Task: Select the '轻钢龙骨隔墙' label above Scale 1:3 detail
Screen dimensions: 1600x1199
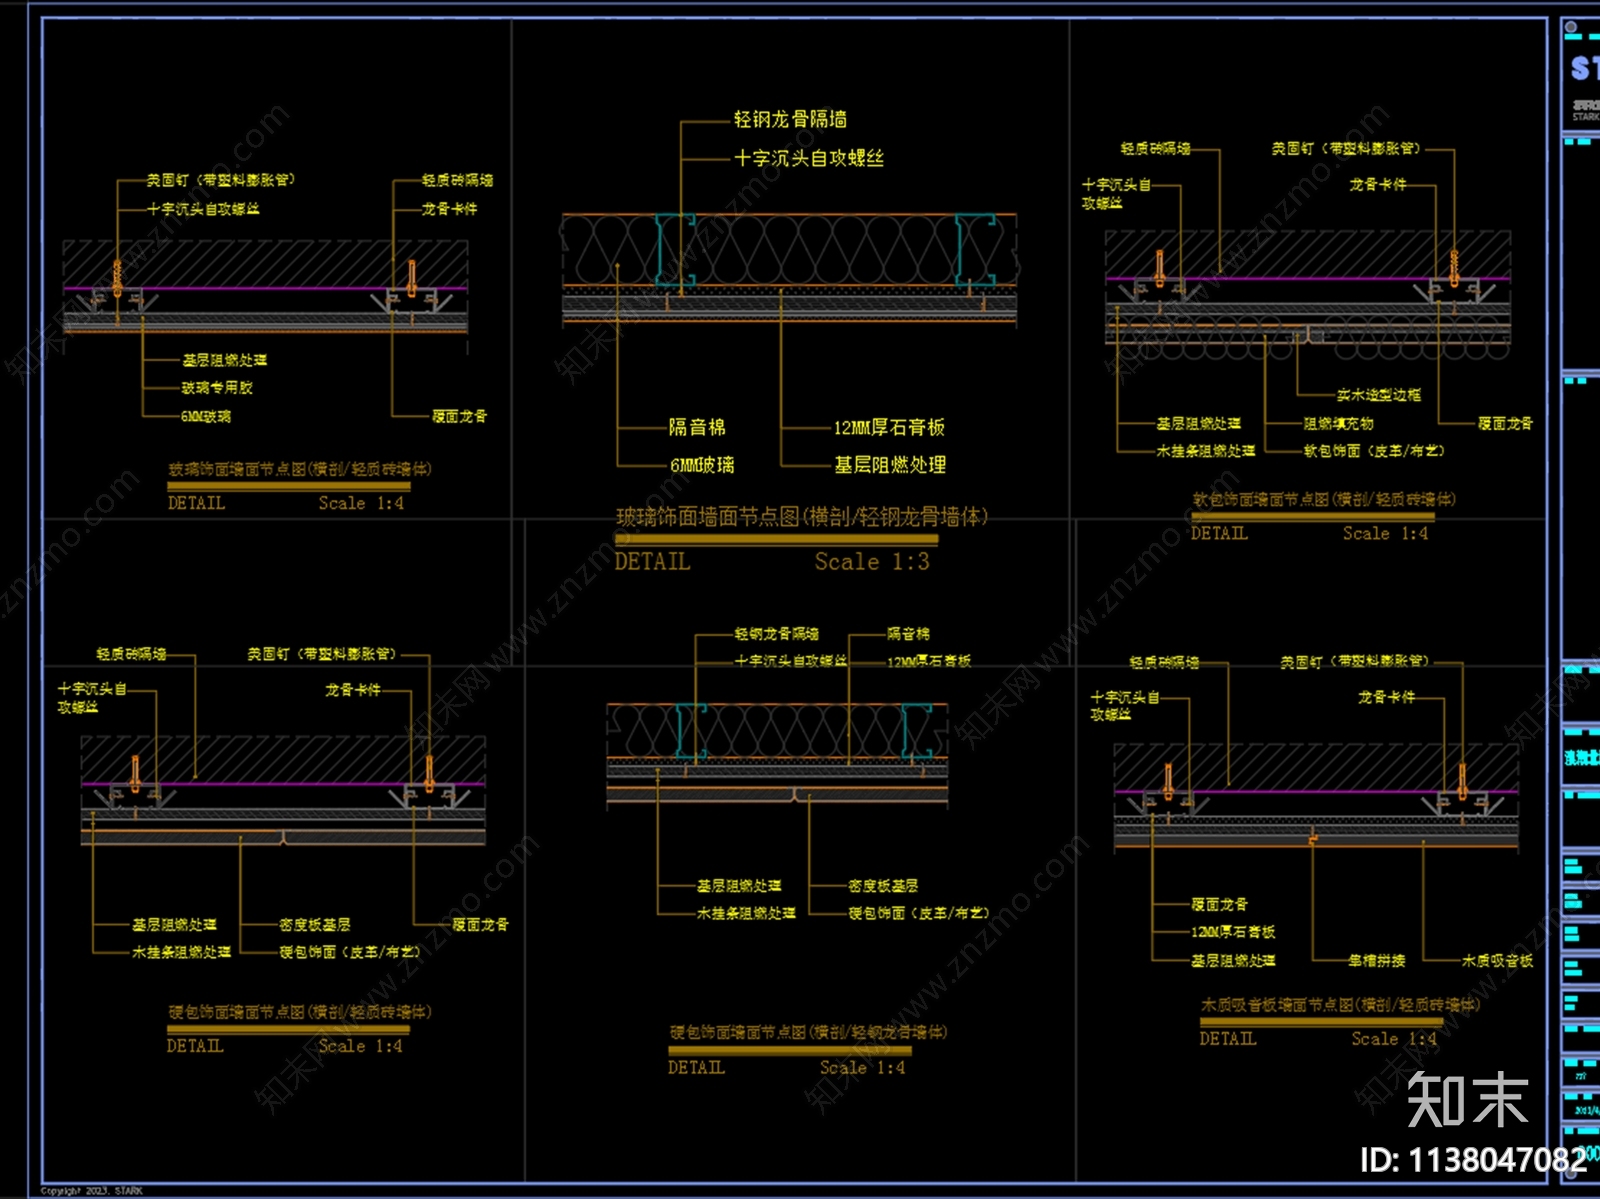Action: coord(790,119)
